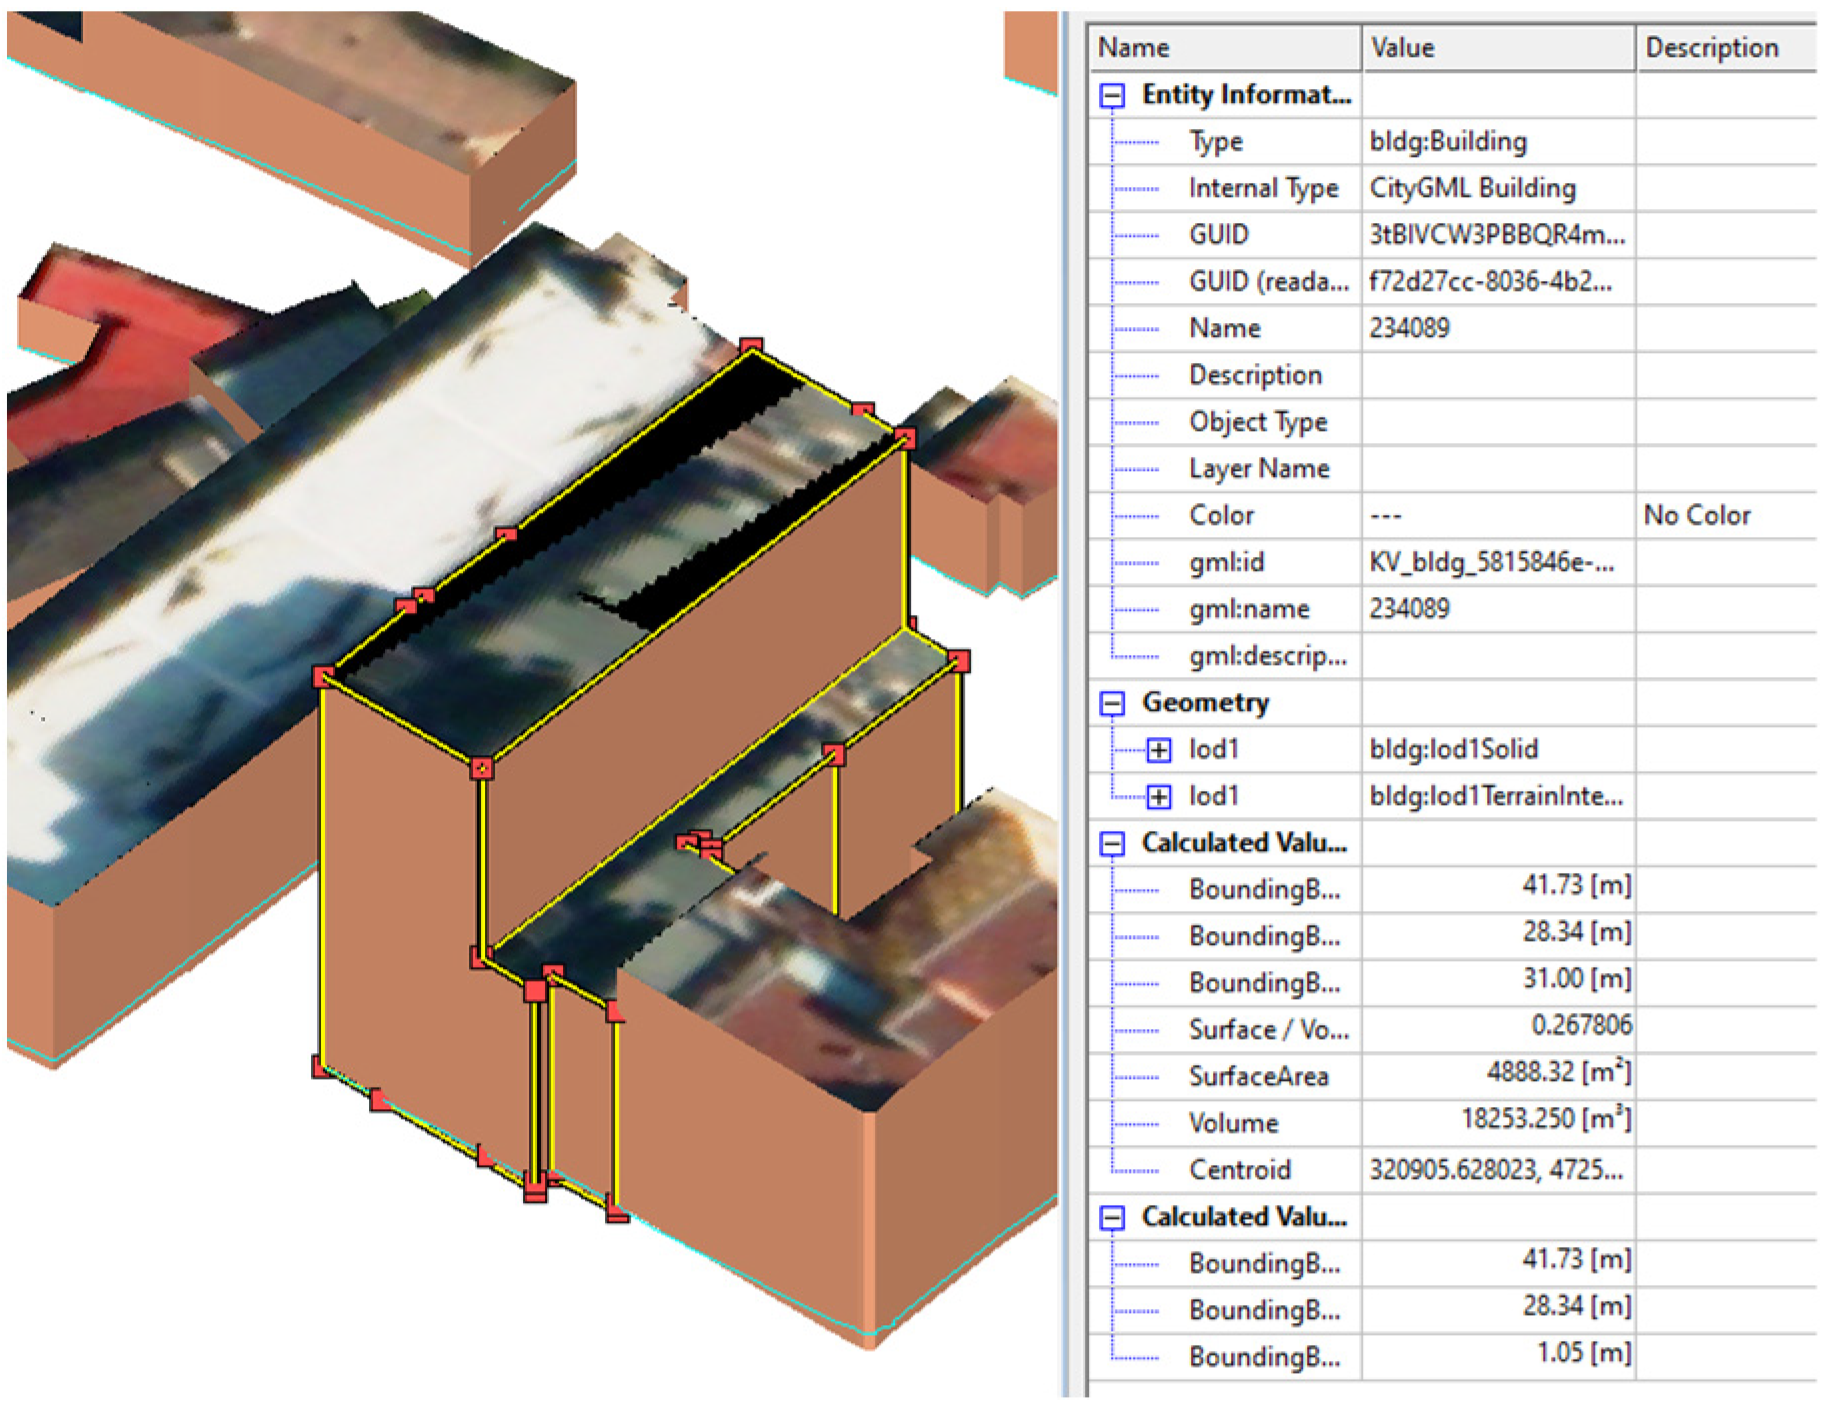This screenshot has width=1831, height=1403.
Task: Expand the lod1 terrain intersection node
Action: (x=1158, y=797)
